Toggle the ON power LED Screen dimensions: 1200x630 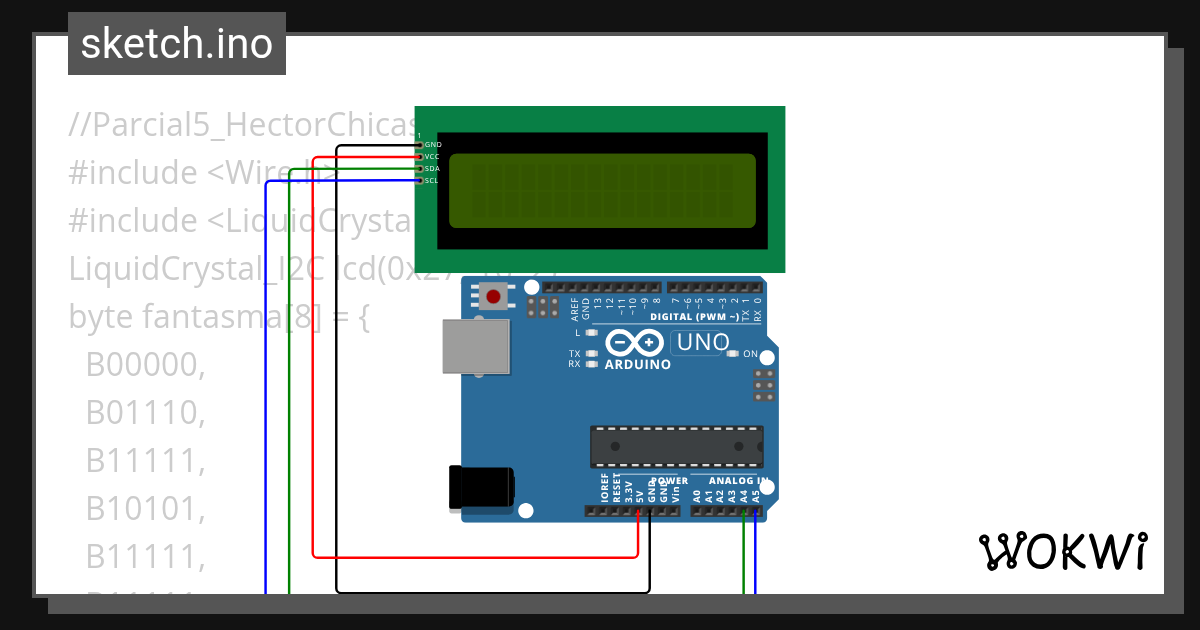coord(733,353)
